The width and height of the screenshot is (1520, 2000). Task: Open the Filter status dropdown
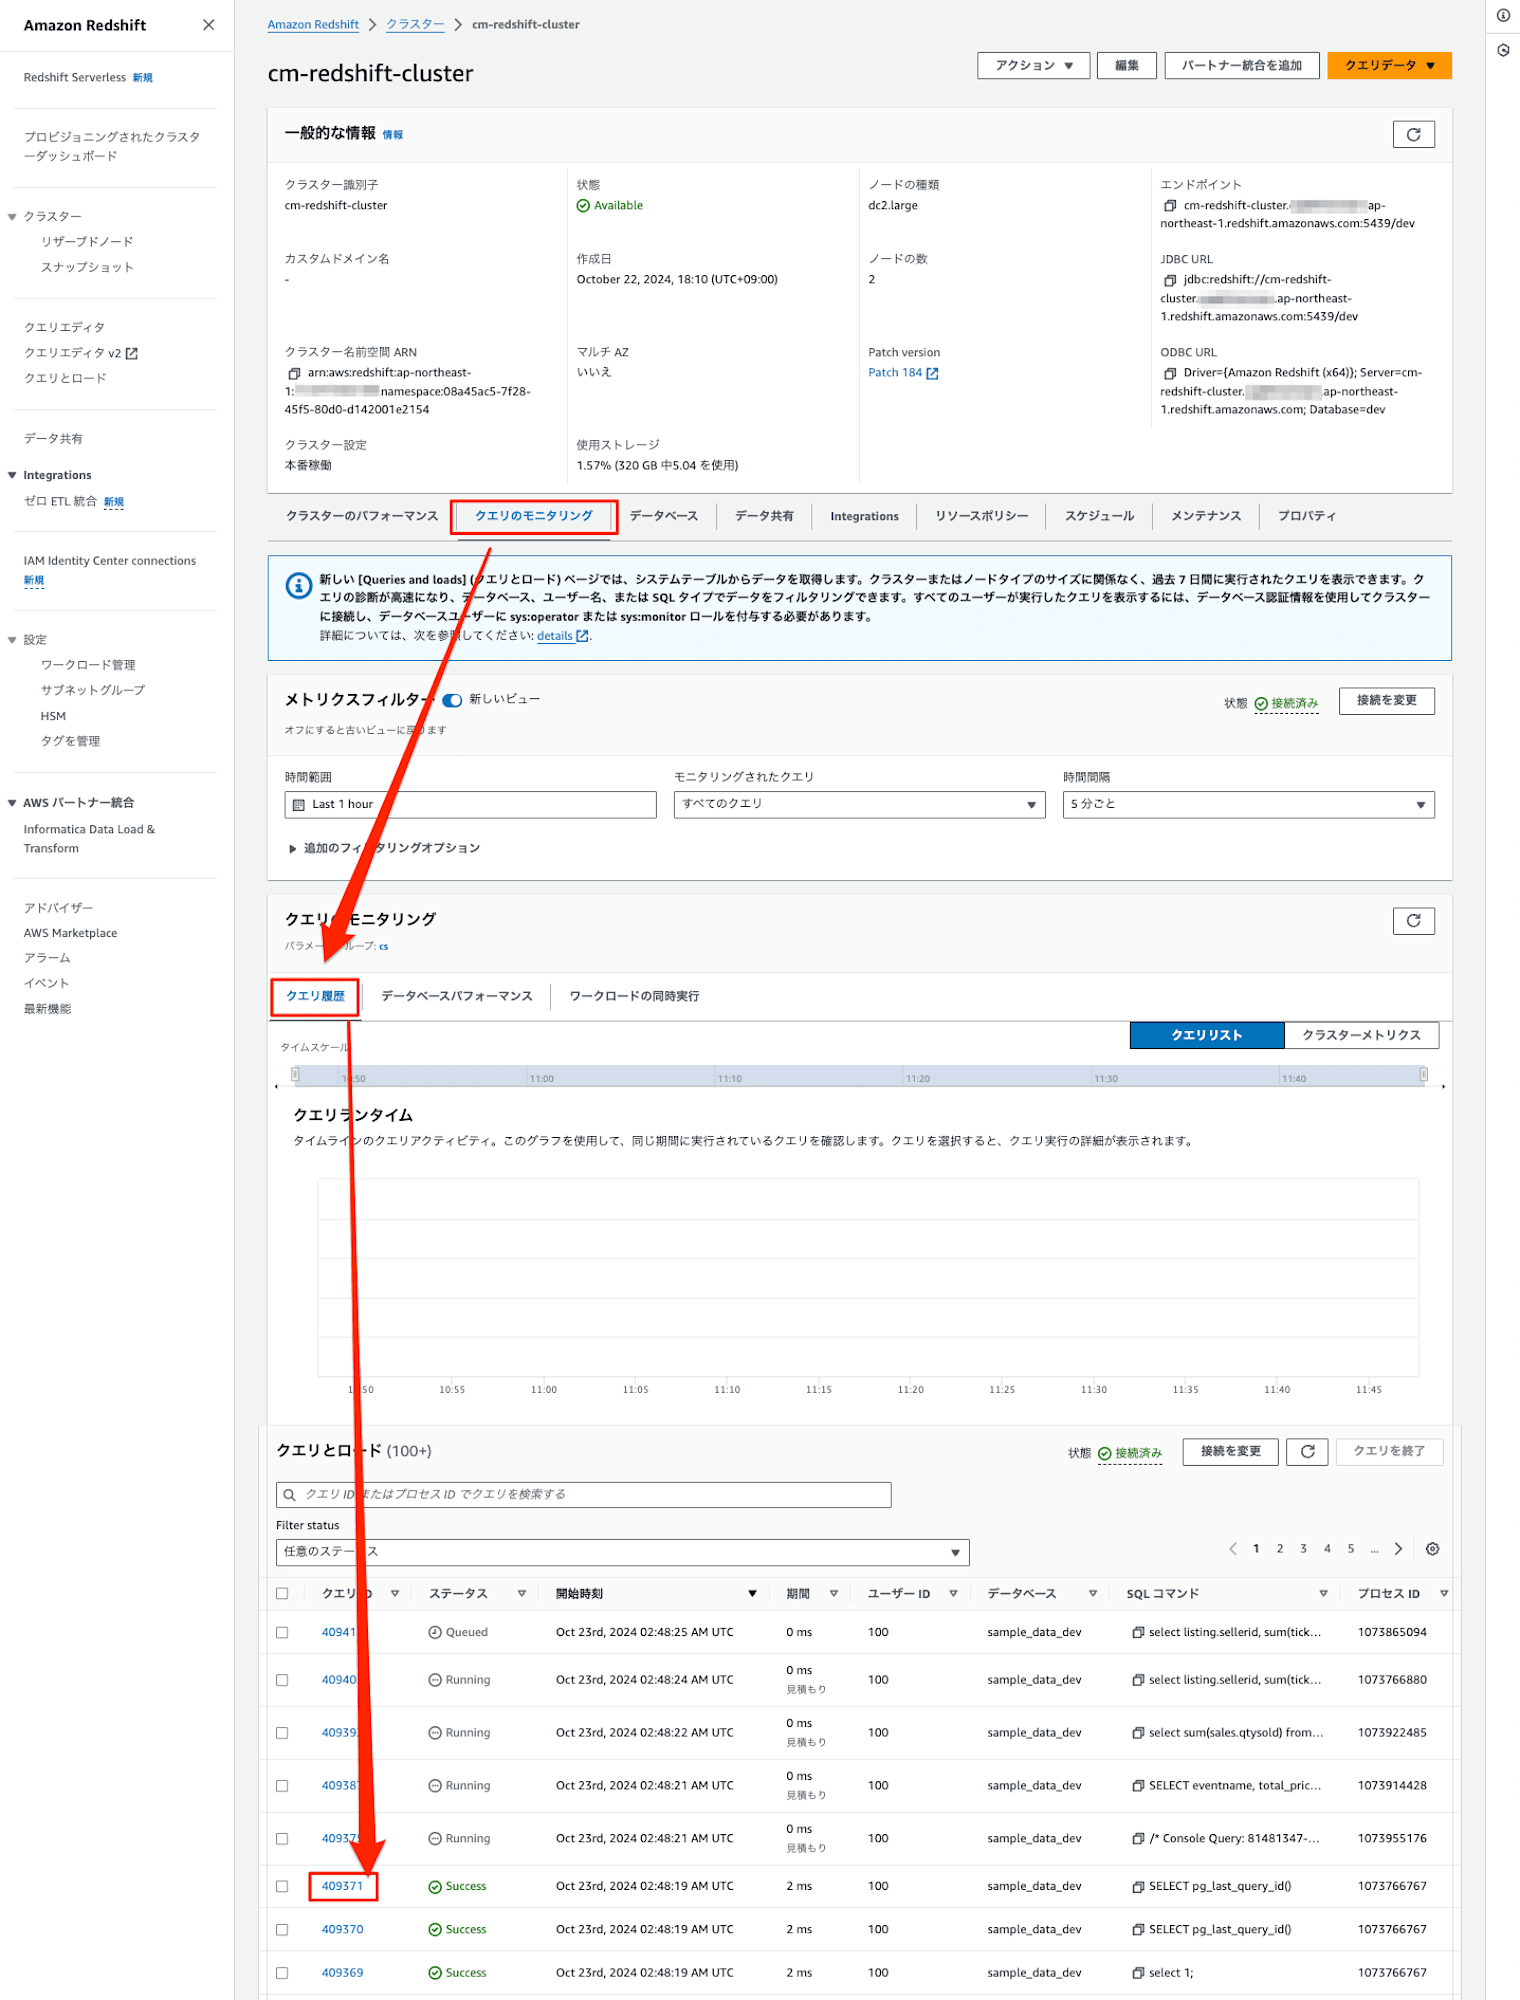coord(622,1552)
